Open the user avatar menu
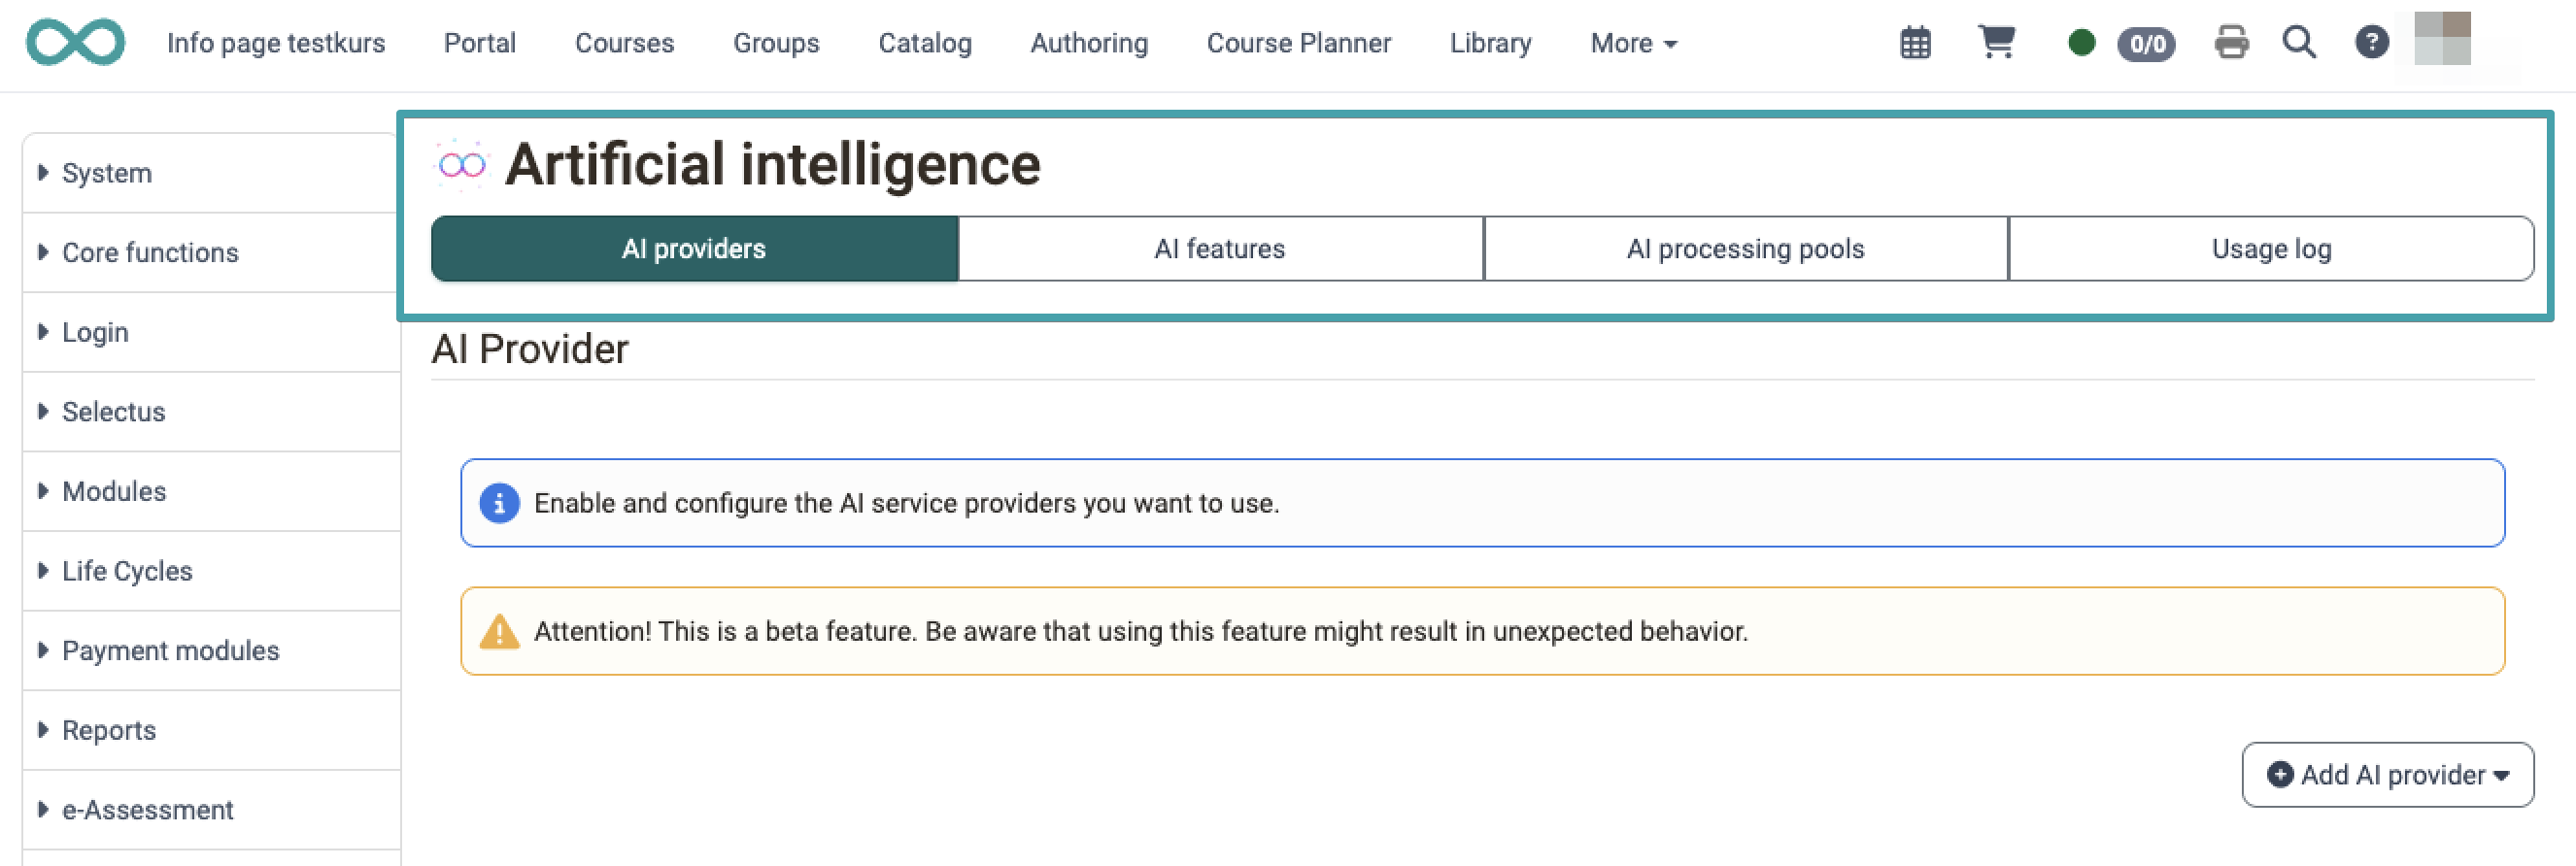Image resolution: width=2576 pixels, height=866 pixels. (x=2442, y=39)
